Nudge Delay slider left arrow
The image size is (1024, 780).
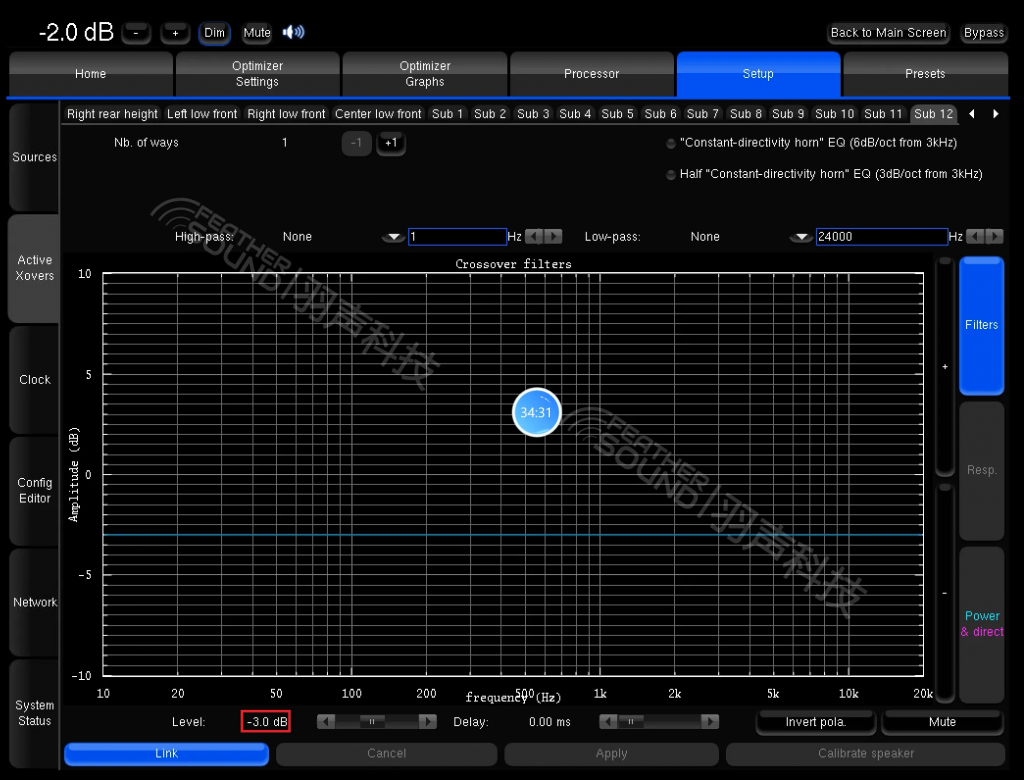(x=608, y=721)
